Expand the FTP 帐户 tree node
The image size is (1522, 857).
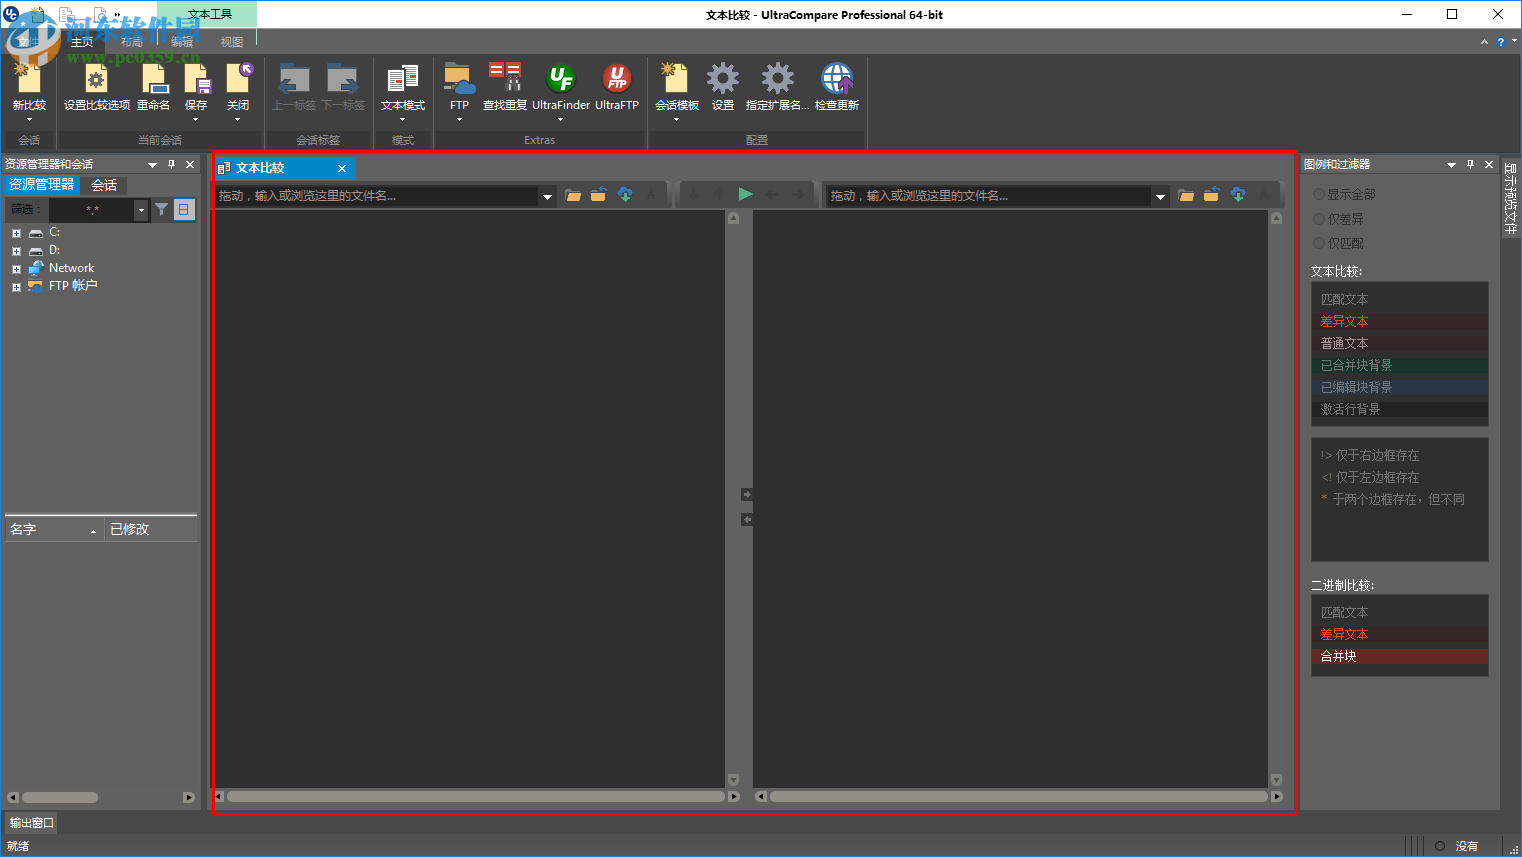pos(16,287)
